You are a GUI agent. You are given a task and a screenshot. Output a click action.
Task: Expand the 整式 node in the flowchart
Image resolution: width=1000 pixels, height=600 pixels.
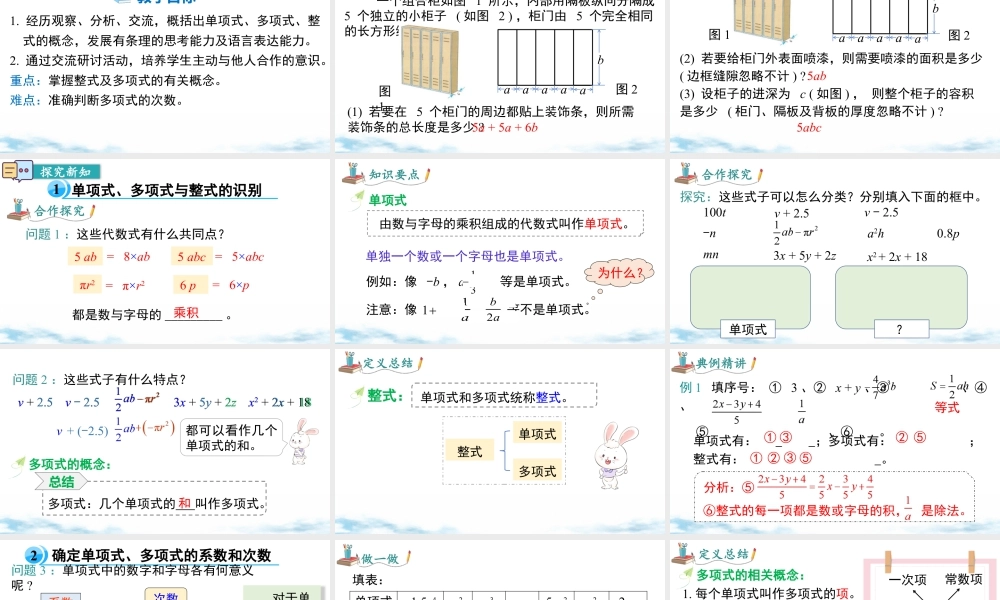click(469, 451)
